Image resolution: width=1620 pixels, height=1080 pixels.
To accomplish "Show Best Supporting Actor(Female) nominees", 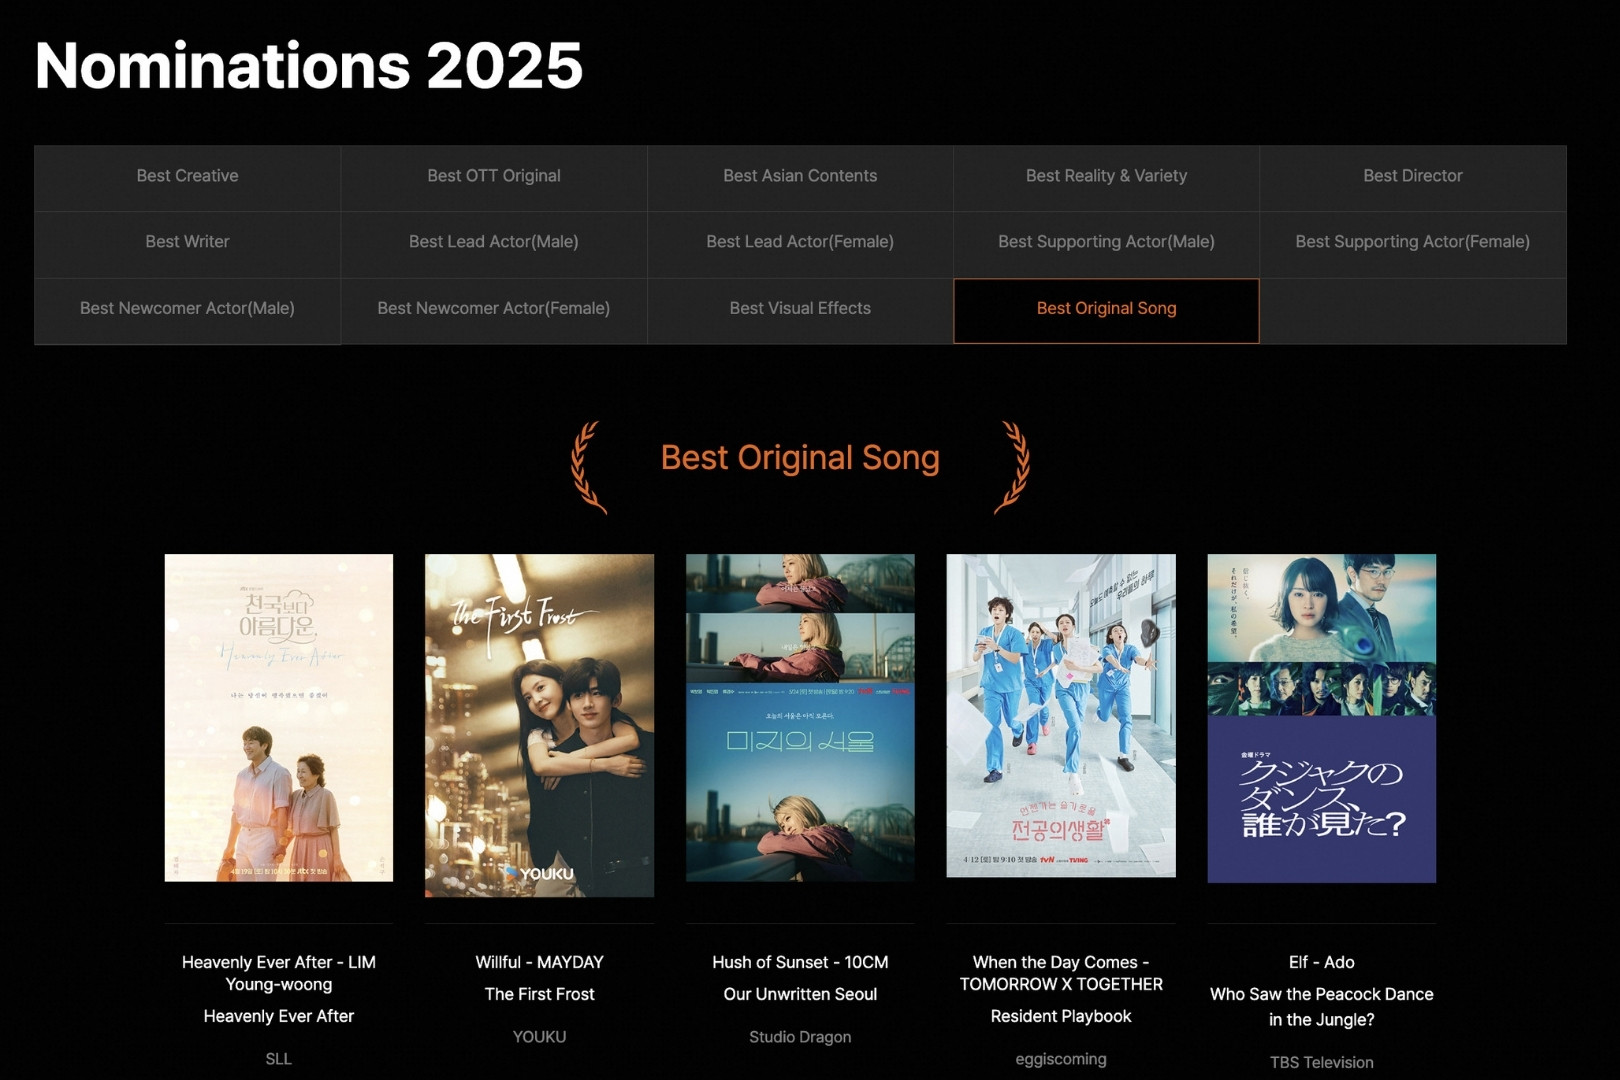I will click(1412, 242).
